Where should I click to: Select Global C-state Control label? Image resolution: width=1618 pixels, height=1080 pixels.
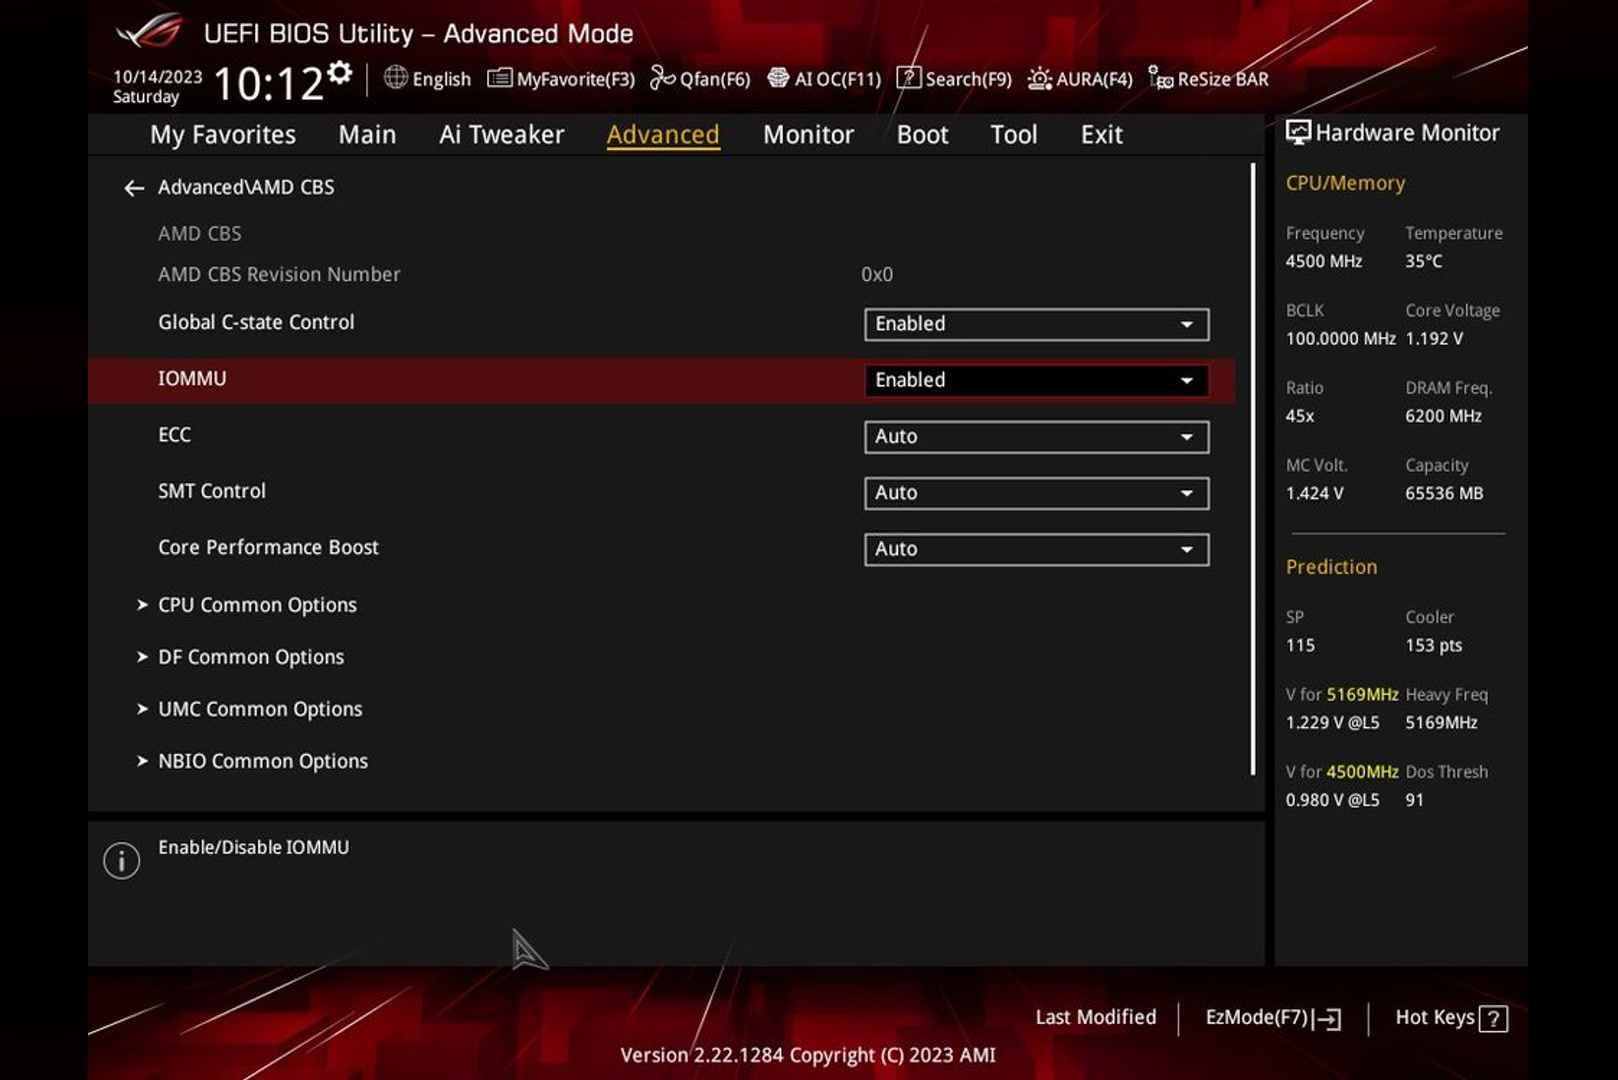coord(256,322)
